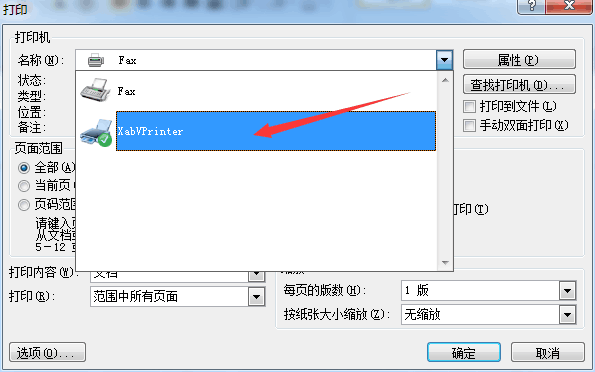Click the help question mark button
The height and width of the screenshot is (372, 595).
pyautogui.click(x=531, y=6)
